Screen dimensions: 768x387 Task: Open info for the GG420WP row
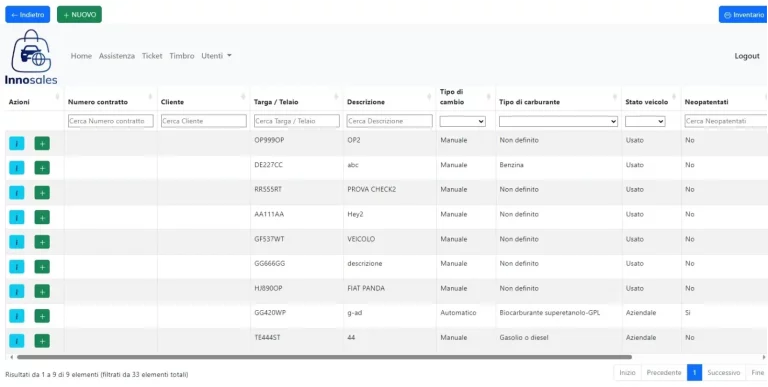[17, 316]
